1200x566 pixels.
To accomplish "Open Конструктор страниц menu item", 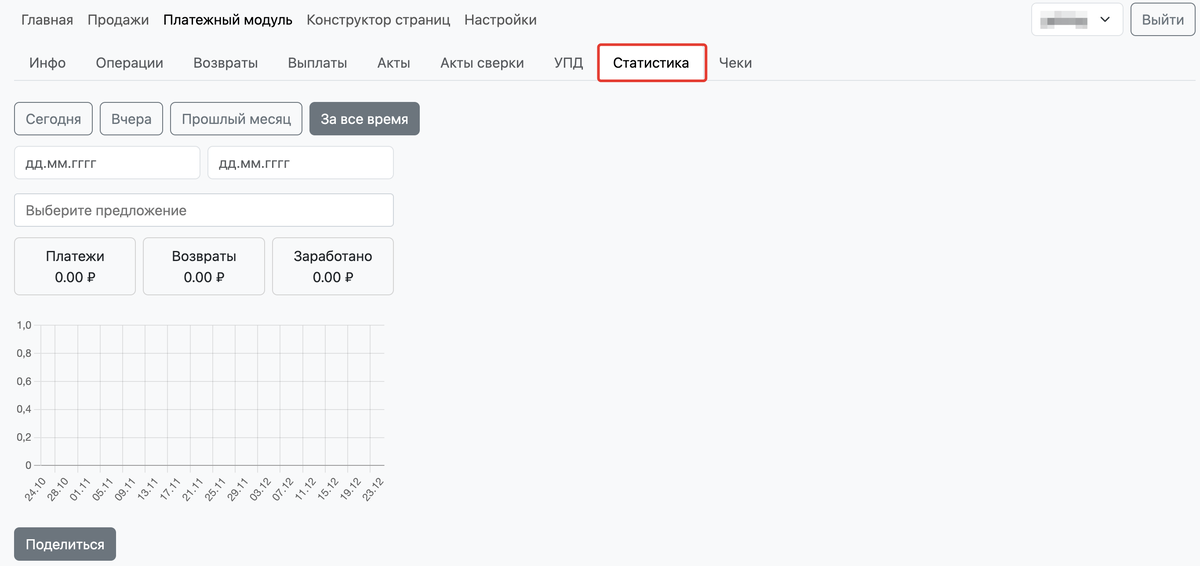I will pos(378,20).
